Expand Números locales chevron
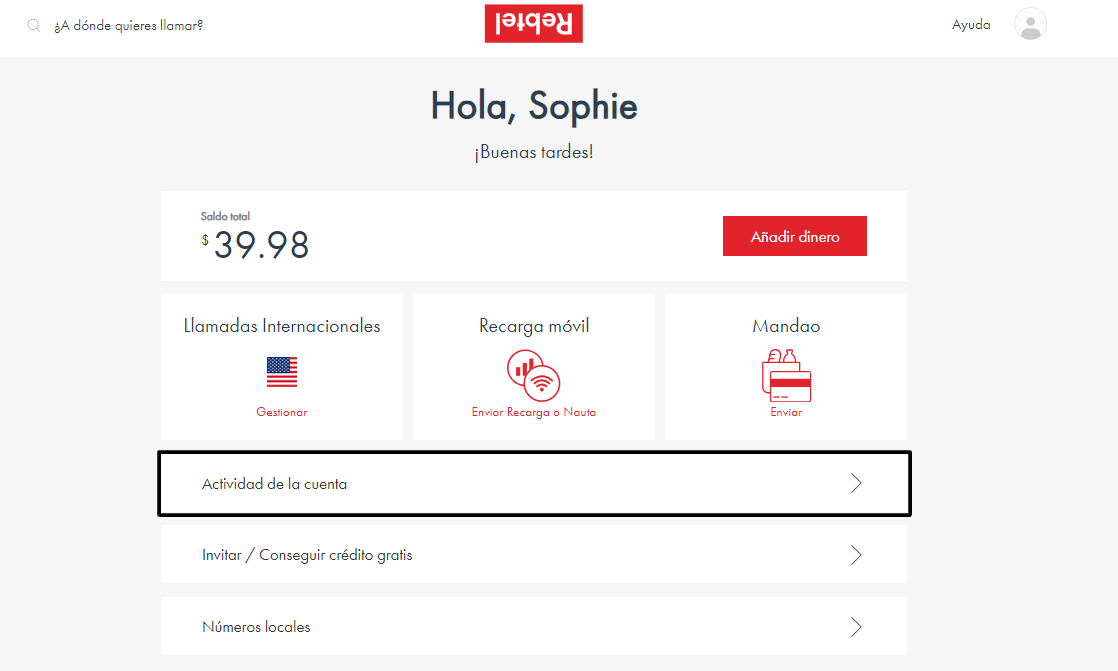The image size is (1118, 671). (x=855, y=627)
